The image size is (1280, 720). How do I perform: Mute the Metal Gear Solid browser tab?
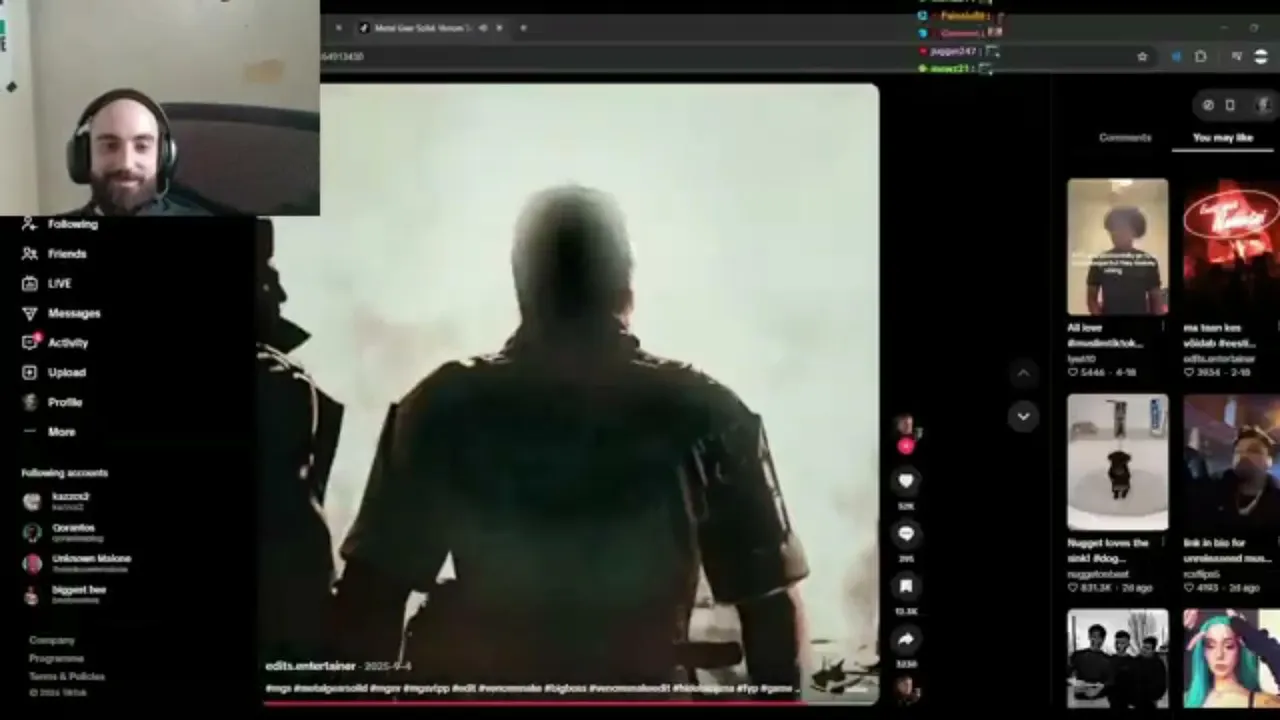tap(483, 28)
